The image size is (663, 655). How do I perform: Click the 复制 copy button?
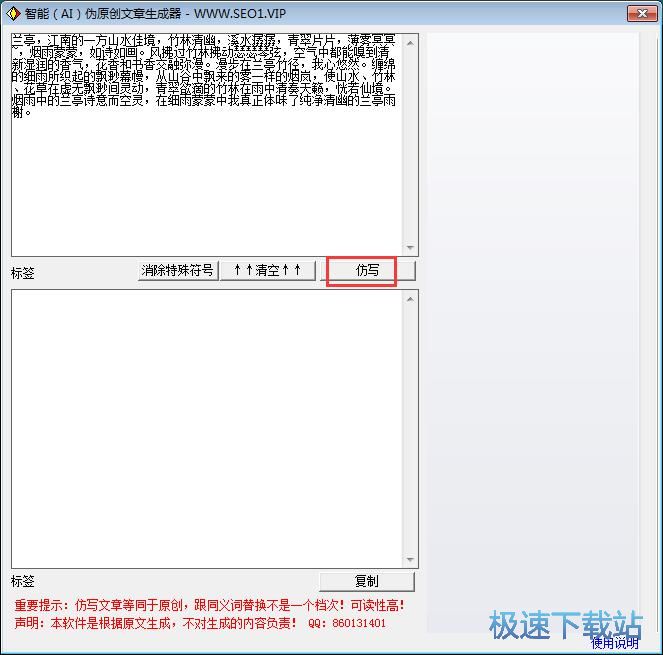tap(367, 582)
